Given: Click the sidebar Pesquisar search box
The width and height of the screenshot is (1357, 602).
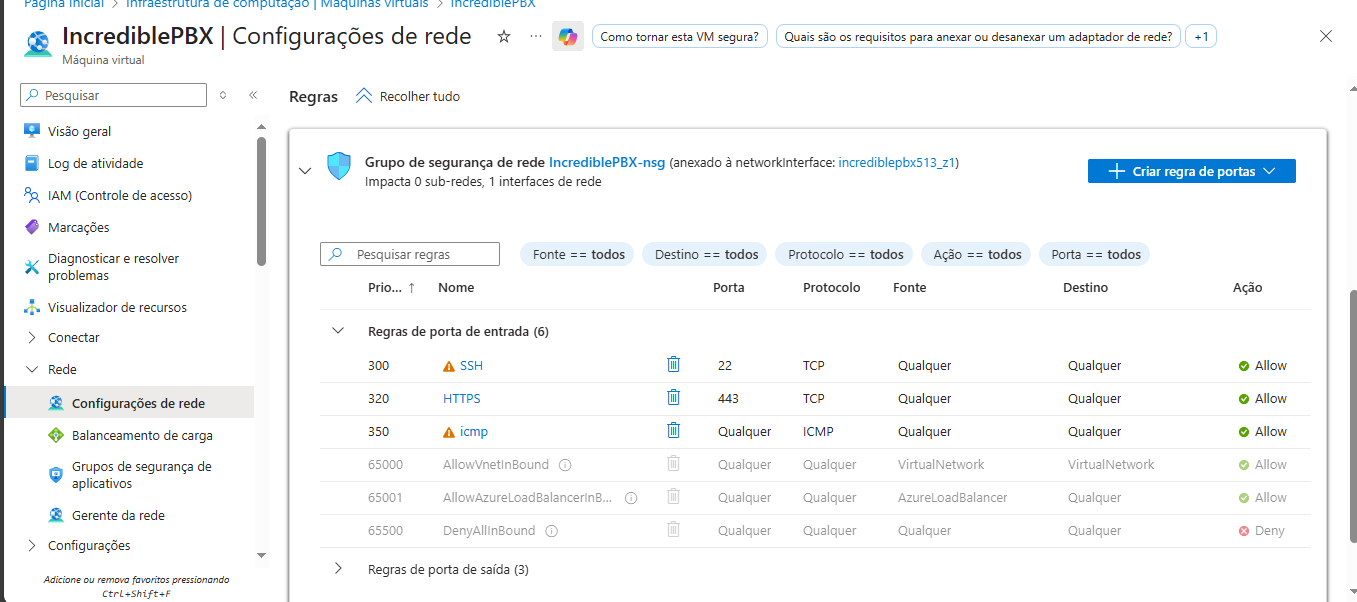Looking at the screenshot, I should (113, 95).
